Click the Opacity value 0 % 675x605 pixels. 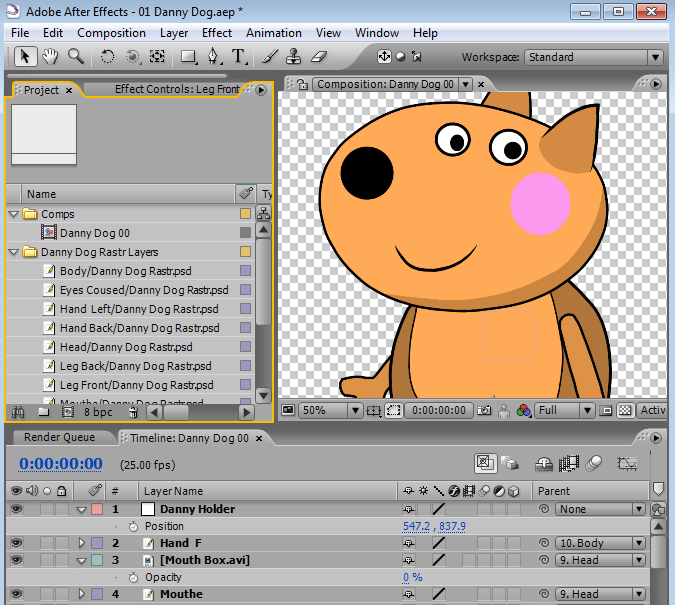tap(412, 577)
